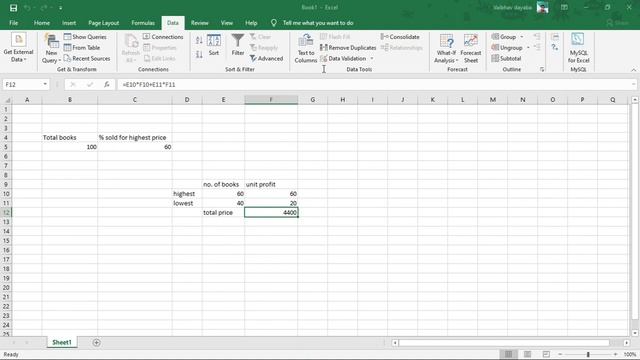Viewport: 640px width, 360px height.
Task: Select column F header
Action: pyautogui.click(x=271, y=100)
